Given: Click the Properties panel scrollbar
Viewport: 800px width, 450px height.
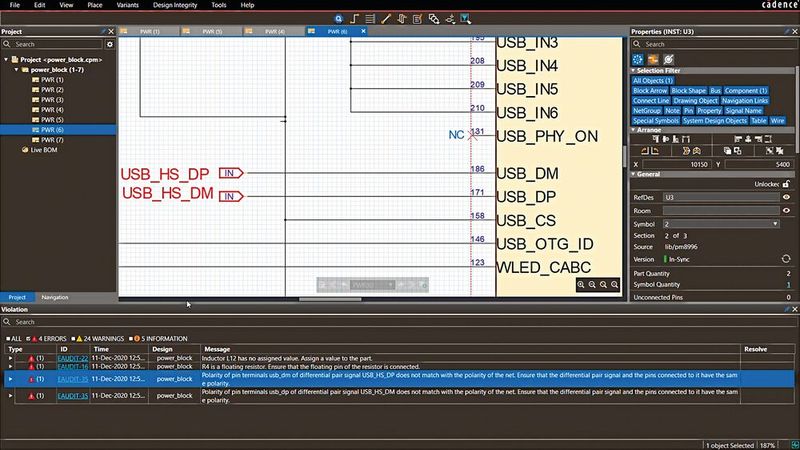Looking at the screenshot, I should click(797, 110).
